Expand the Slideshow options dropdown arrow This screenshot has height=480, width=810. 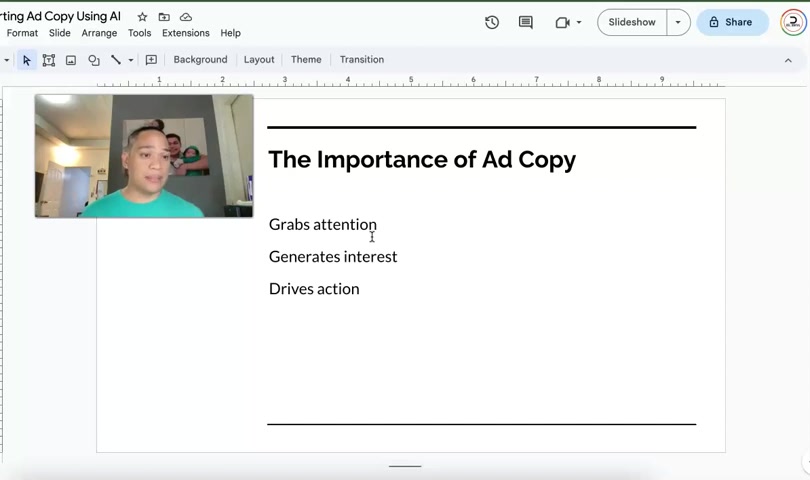(x=678, y=22)
